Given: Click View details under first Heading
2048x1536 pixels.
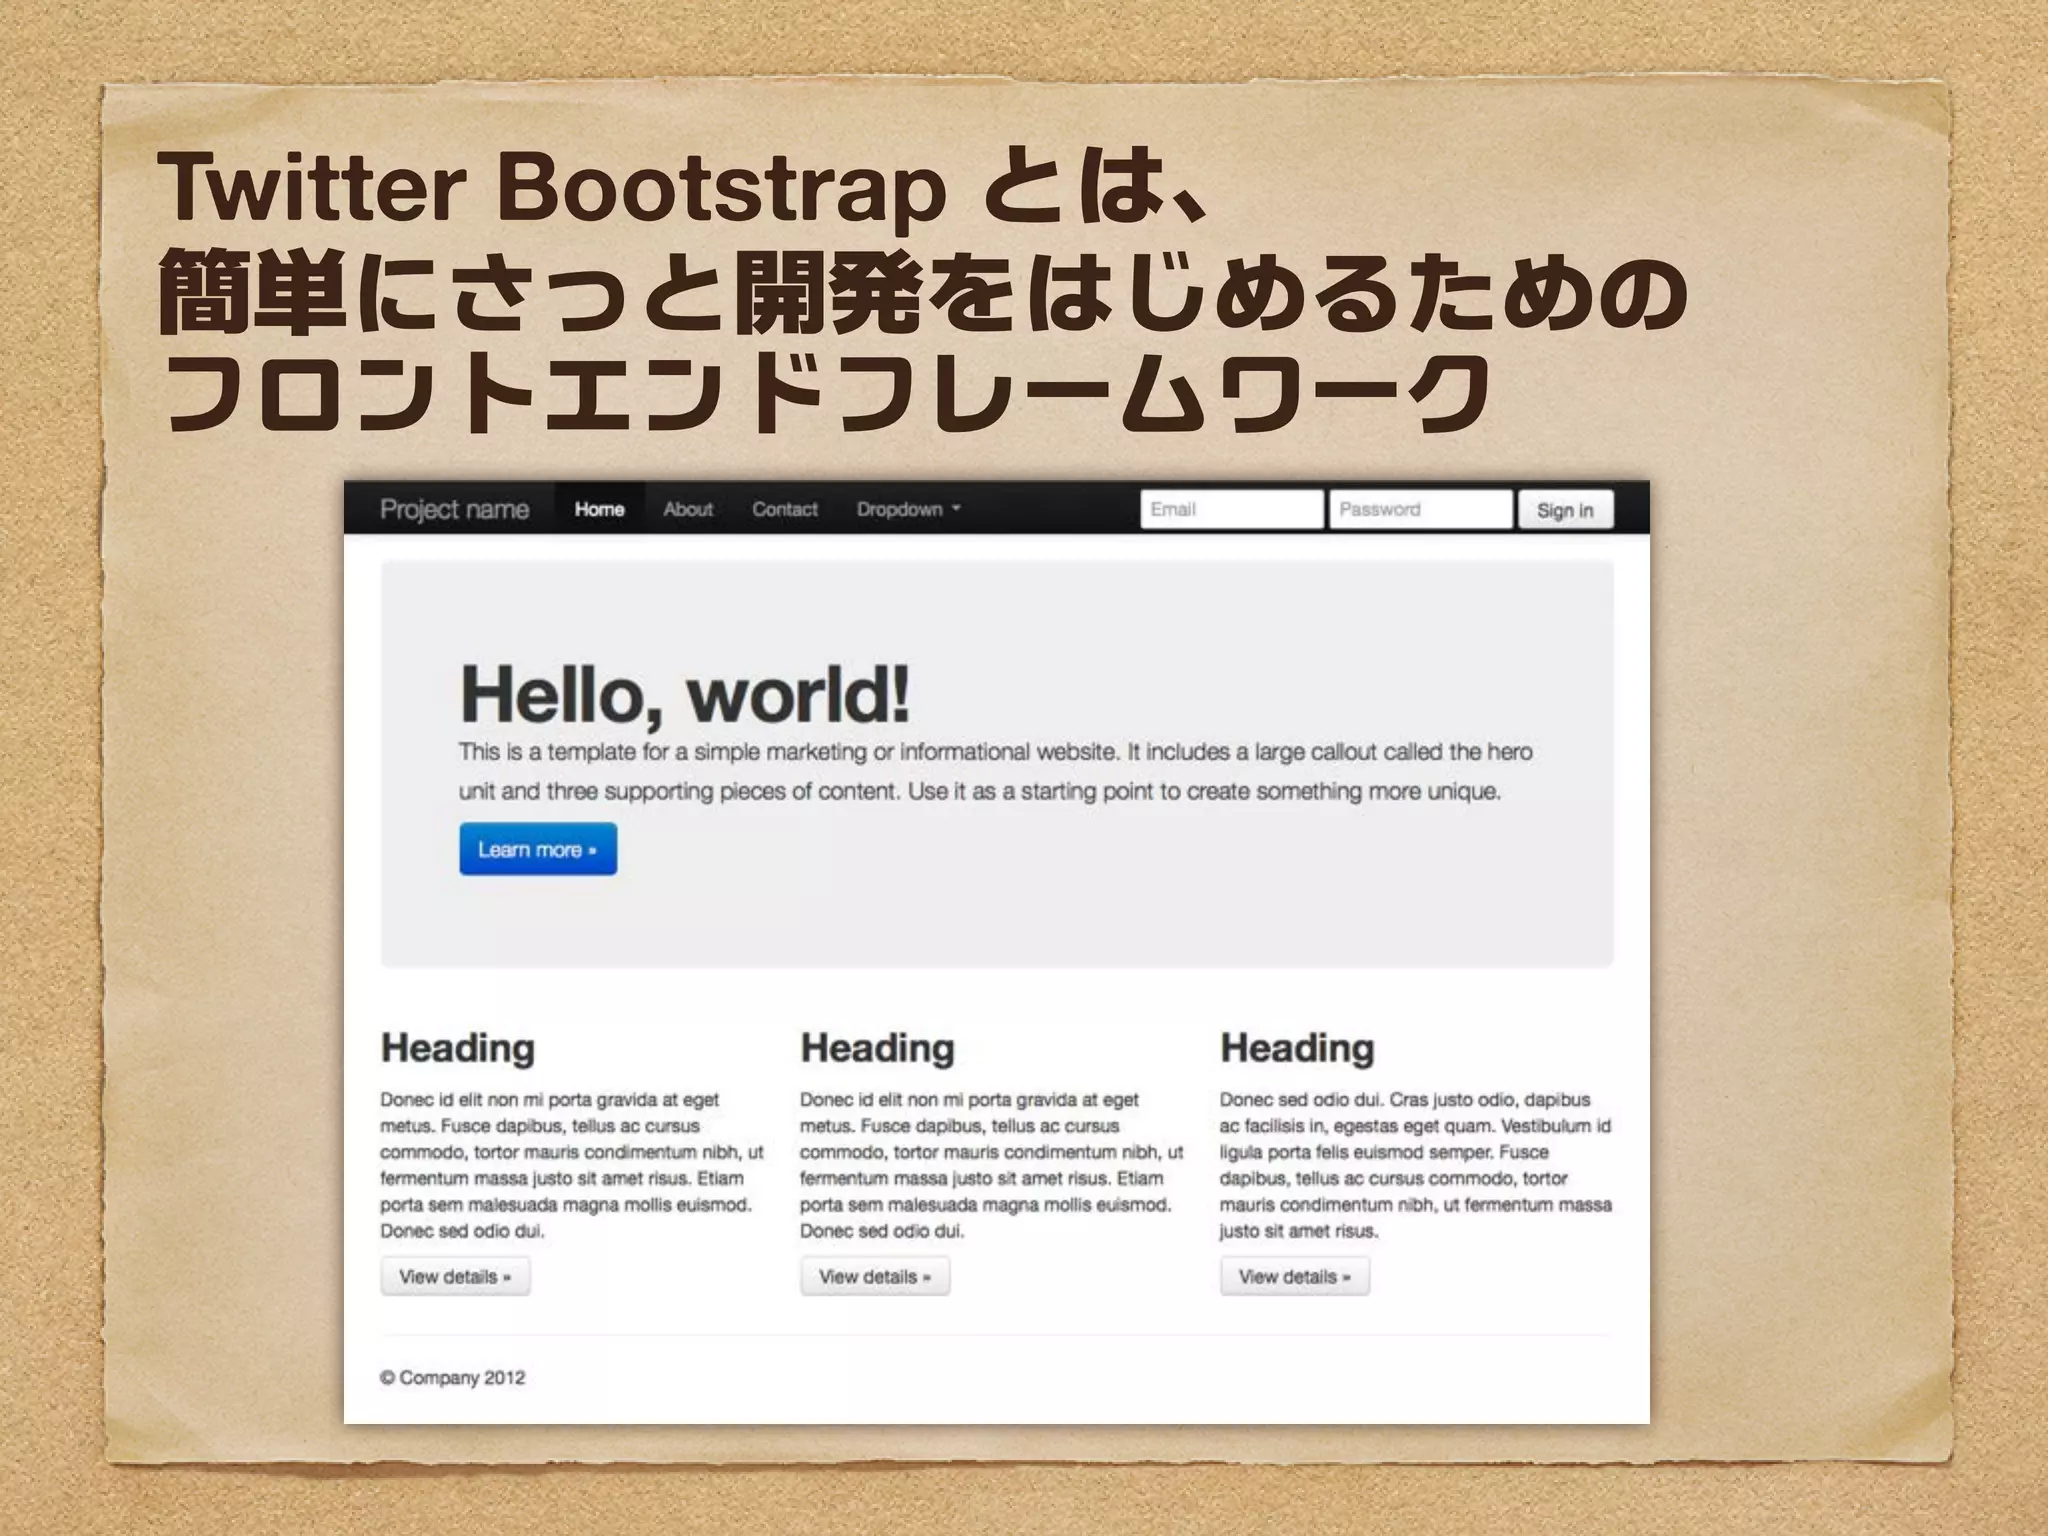Looking at the screenshot, I should pyautogui.click(x=455, y=1277).
